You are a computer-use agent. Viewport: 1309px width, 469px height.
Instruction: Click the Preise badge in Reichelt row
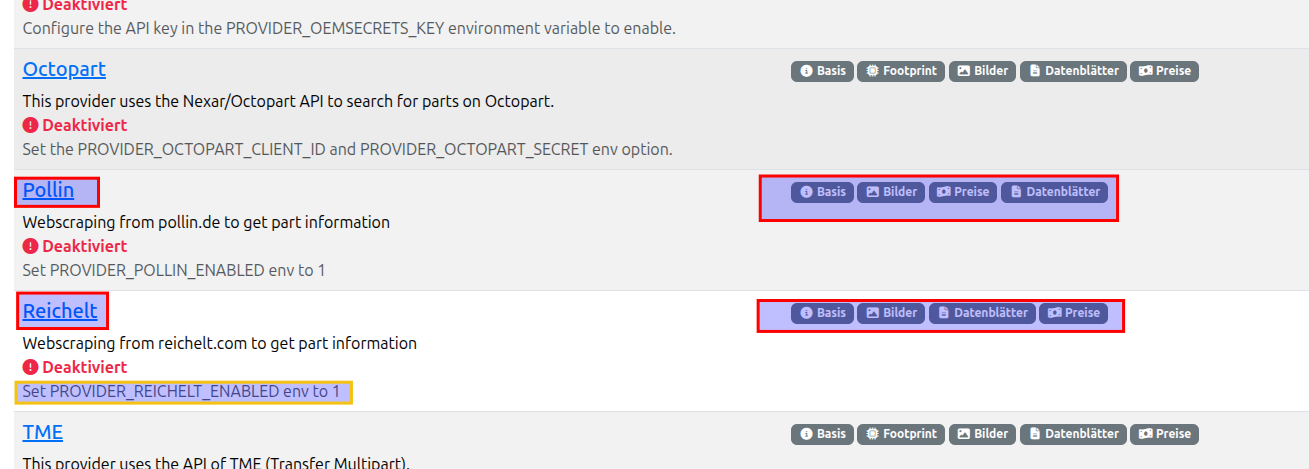pos(1074,313)
